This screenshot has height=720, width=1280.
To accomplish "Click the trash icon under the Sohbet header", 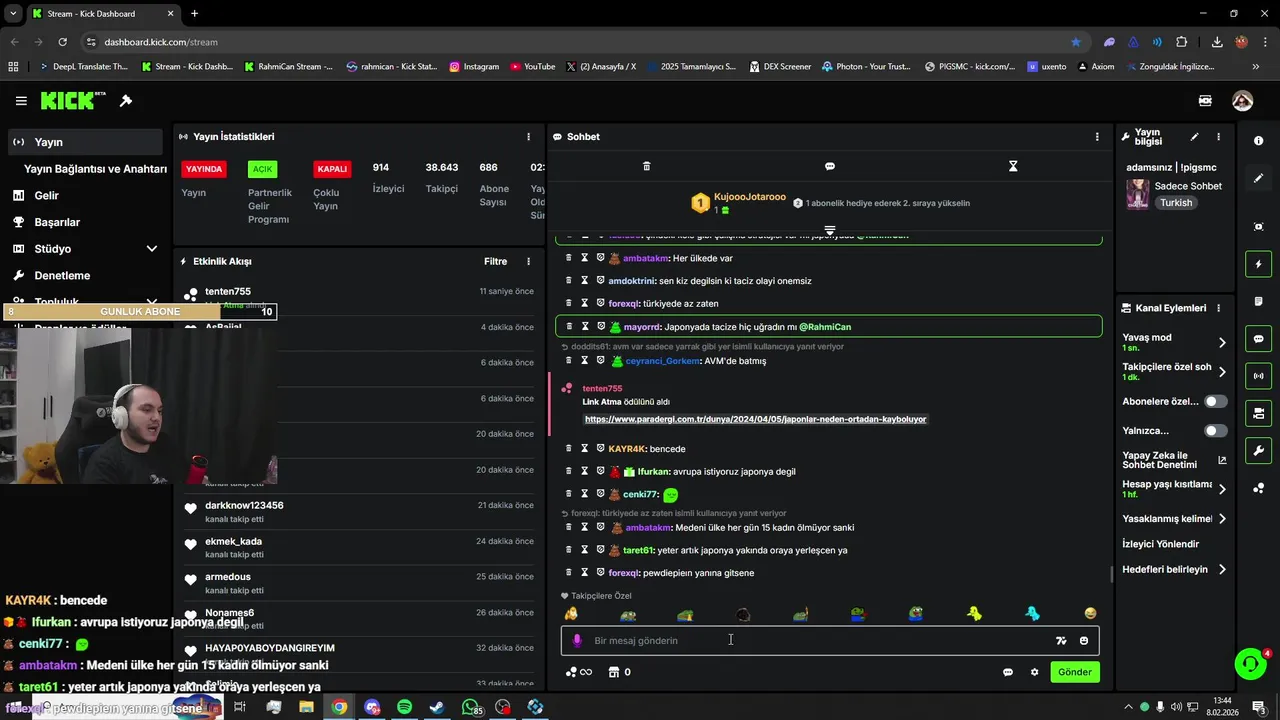I will [646, 166].
